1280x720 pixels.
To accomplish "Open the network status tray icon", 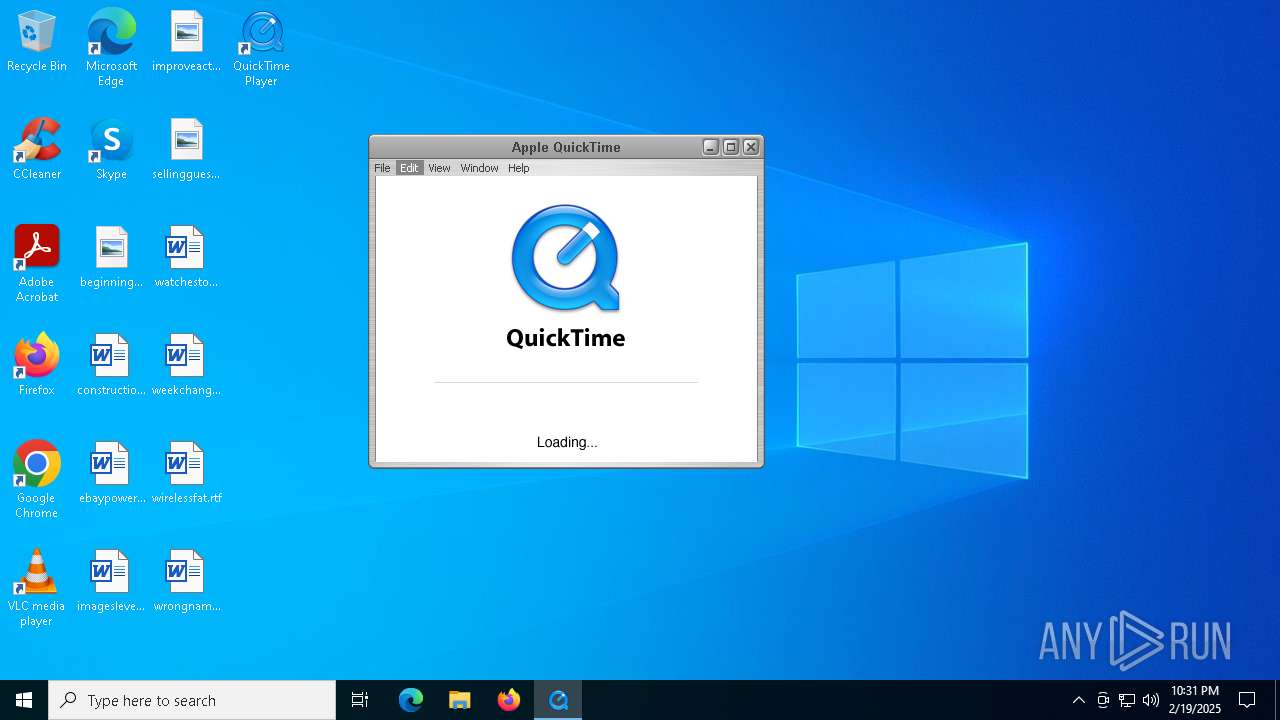I will point(1127,700).
